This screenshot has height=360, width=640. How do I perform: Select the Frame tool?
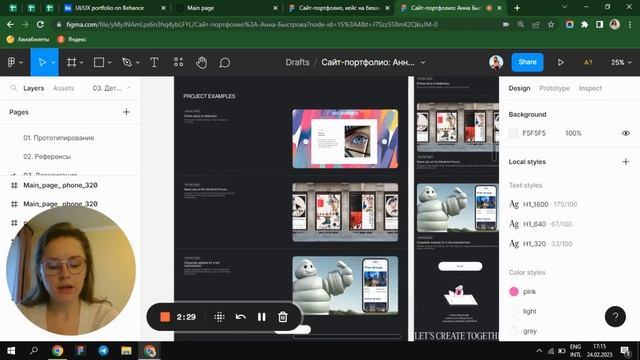(x=71, y=62)
